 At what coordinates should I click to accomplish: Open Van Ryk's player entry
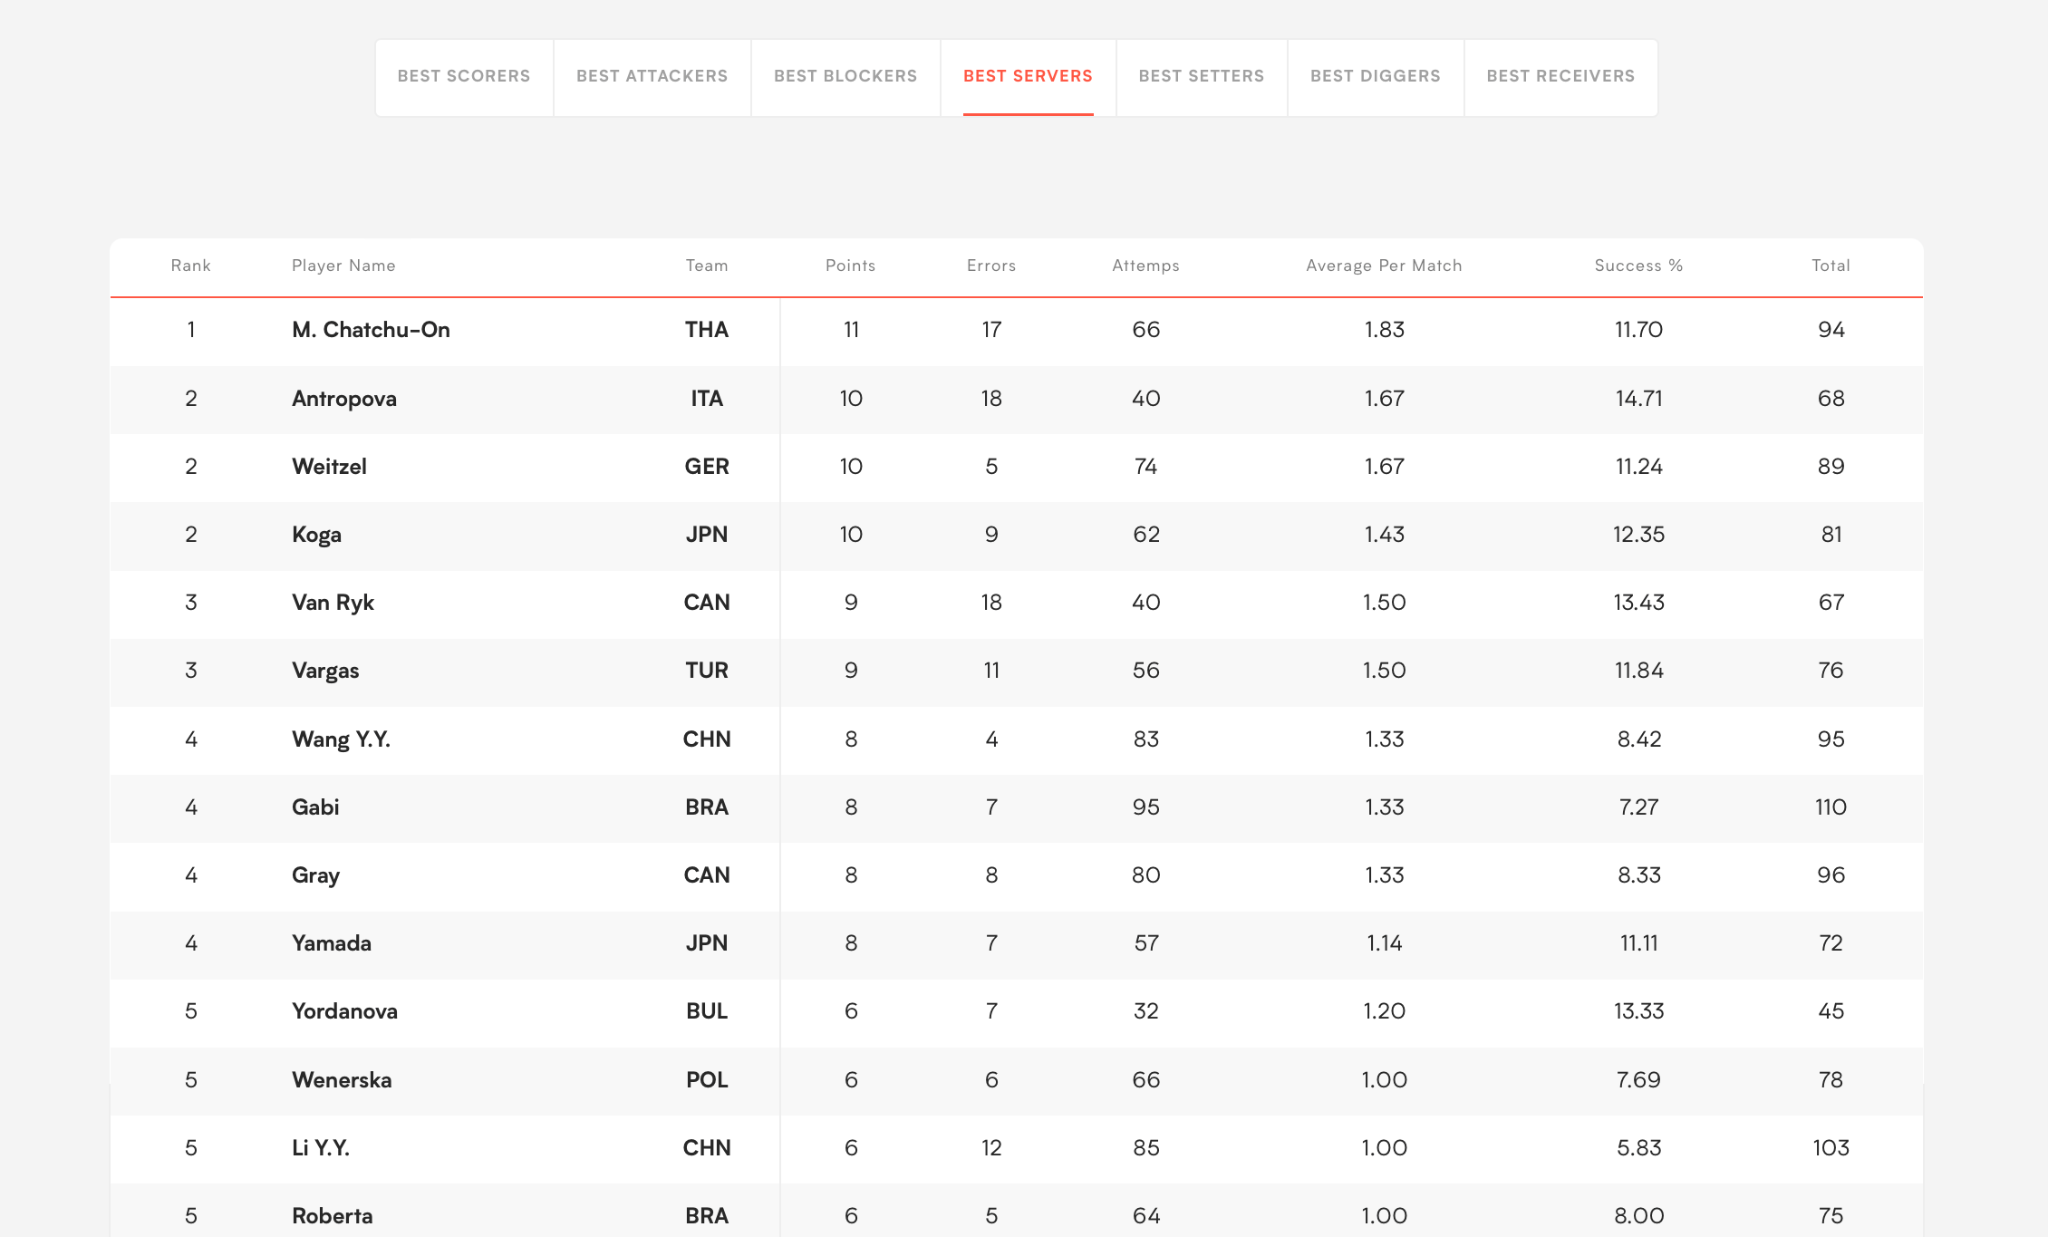333,602
